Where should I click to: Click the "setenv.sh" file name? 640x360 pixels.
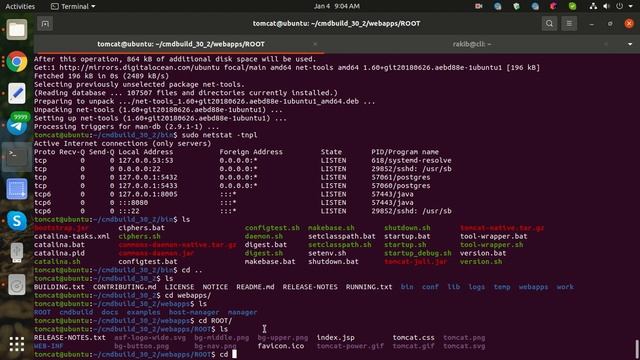327,253
